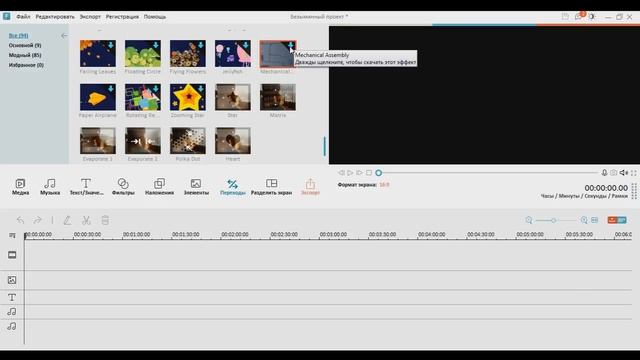Open the Разделить экран split screen panel
The height and width of the screenshot is (360, 640).
point(271,187)
